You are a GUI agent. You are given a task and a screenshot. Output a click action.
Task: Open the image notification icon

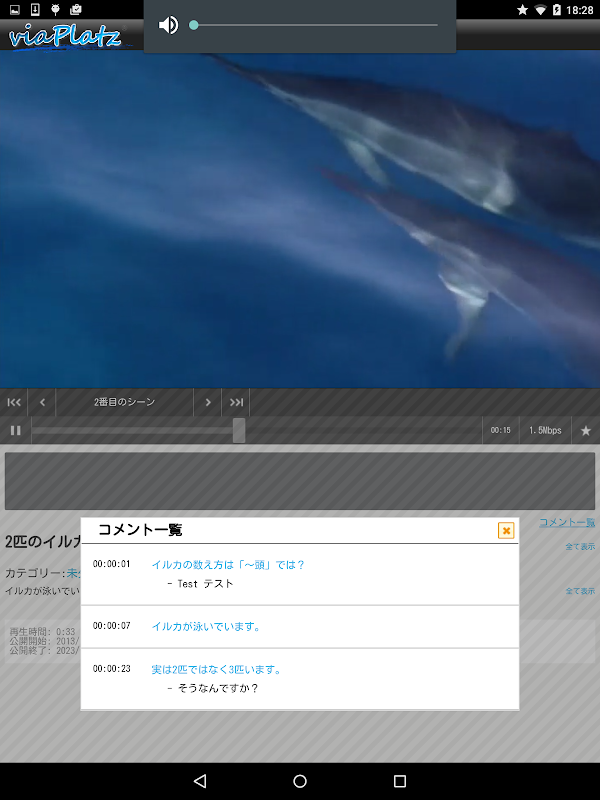[x=15, y=9]
